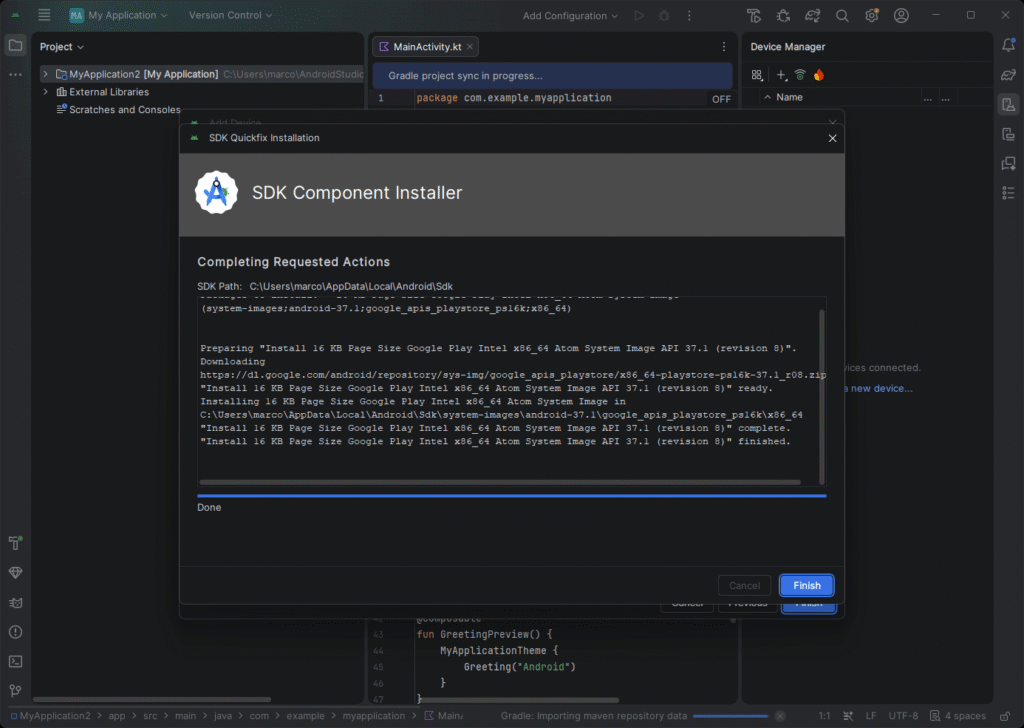Click the More tool windows ellipsis on left sidebar

click(16, 75)
